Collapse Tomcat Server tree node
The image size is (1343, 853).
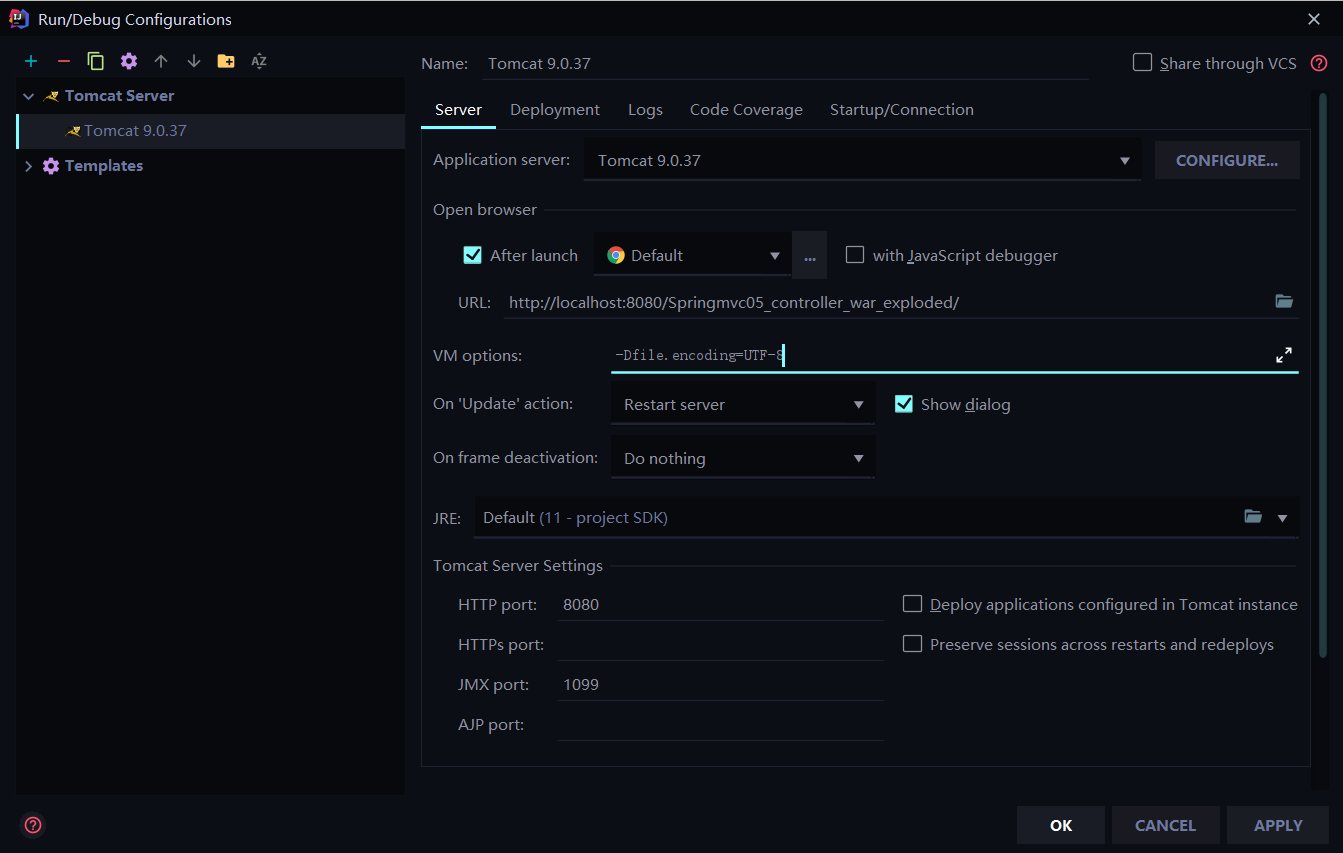click(29, 96)
